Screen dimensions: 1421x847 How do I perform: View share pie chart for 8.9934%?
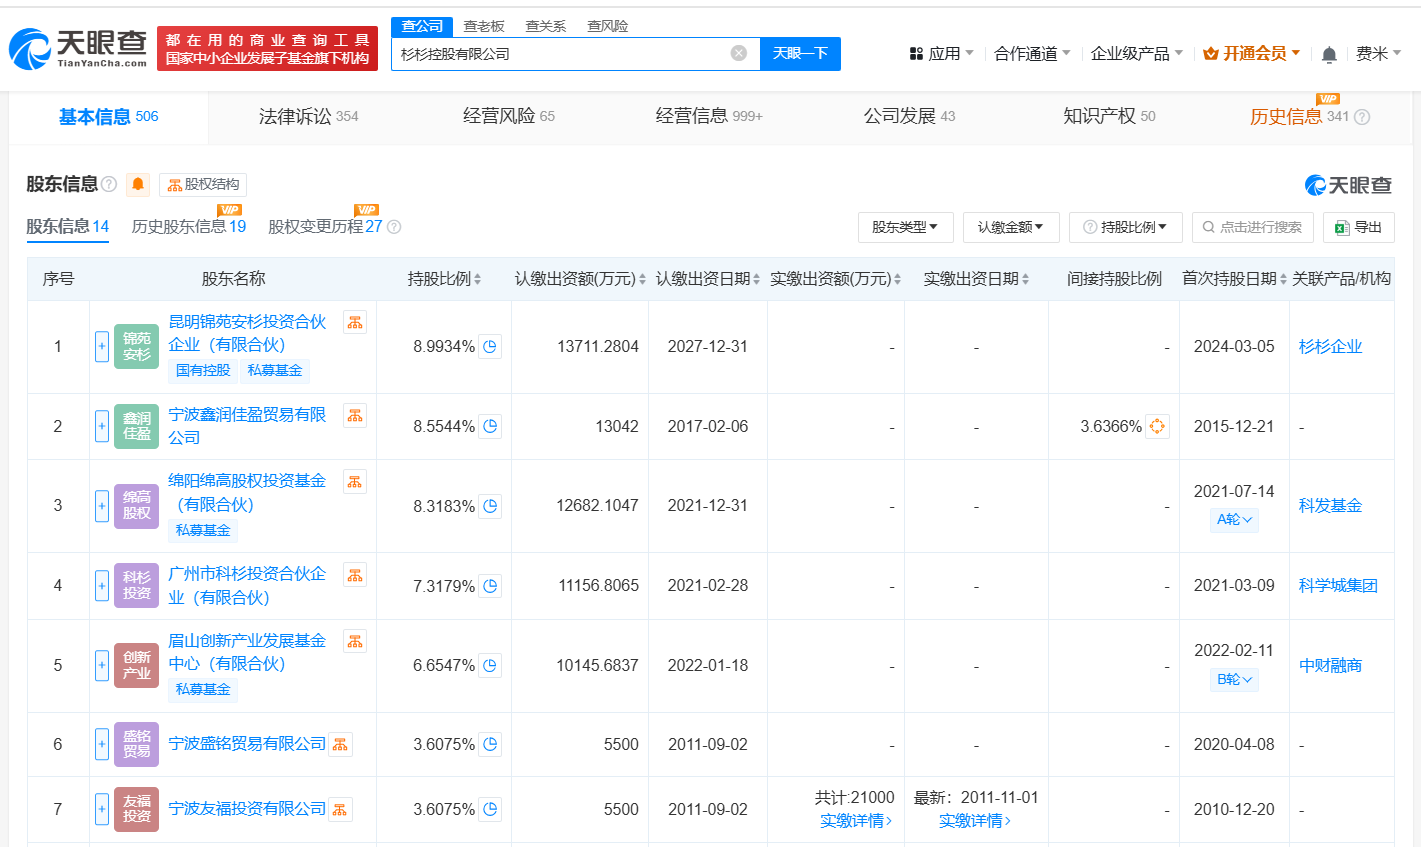490,347
